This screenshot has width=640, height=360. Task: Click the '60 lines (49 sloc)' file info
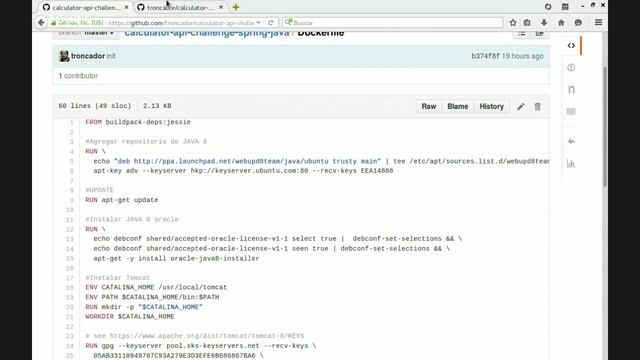[x=95, y=106]
